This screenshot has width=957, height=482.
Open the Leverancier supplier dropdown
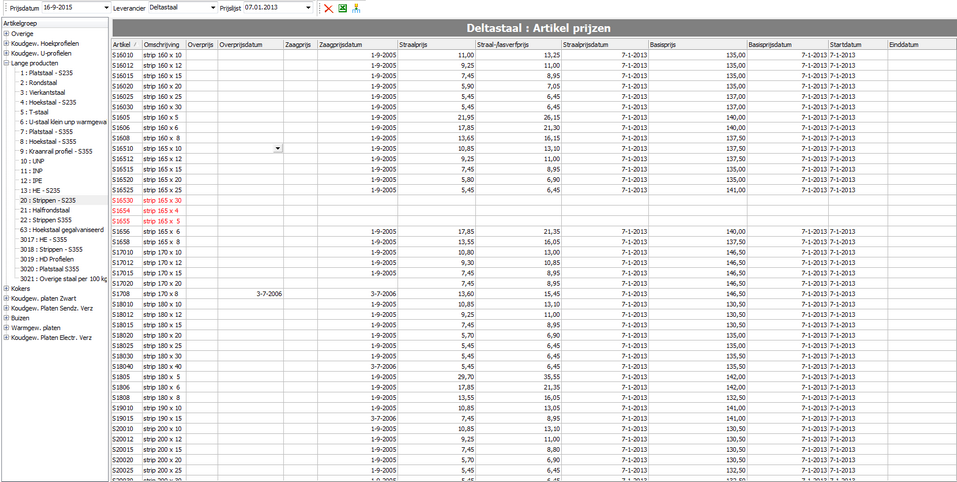(x=212, y=8)
